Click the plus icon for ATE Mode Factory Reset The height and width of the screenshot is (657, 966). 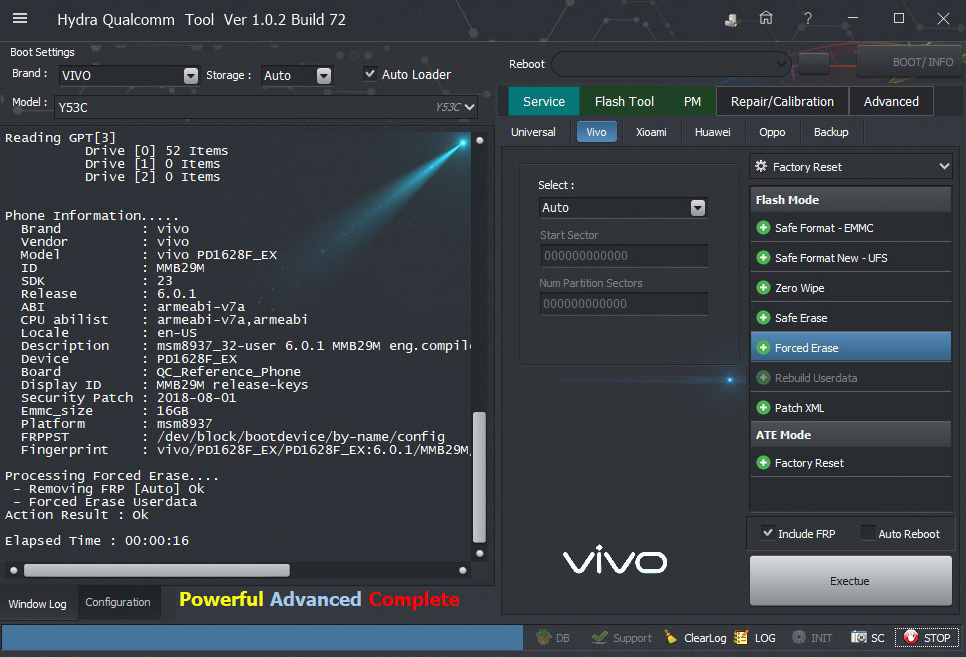(x=763, y=463)
